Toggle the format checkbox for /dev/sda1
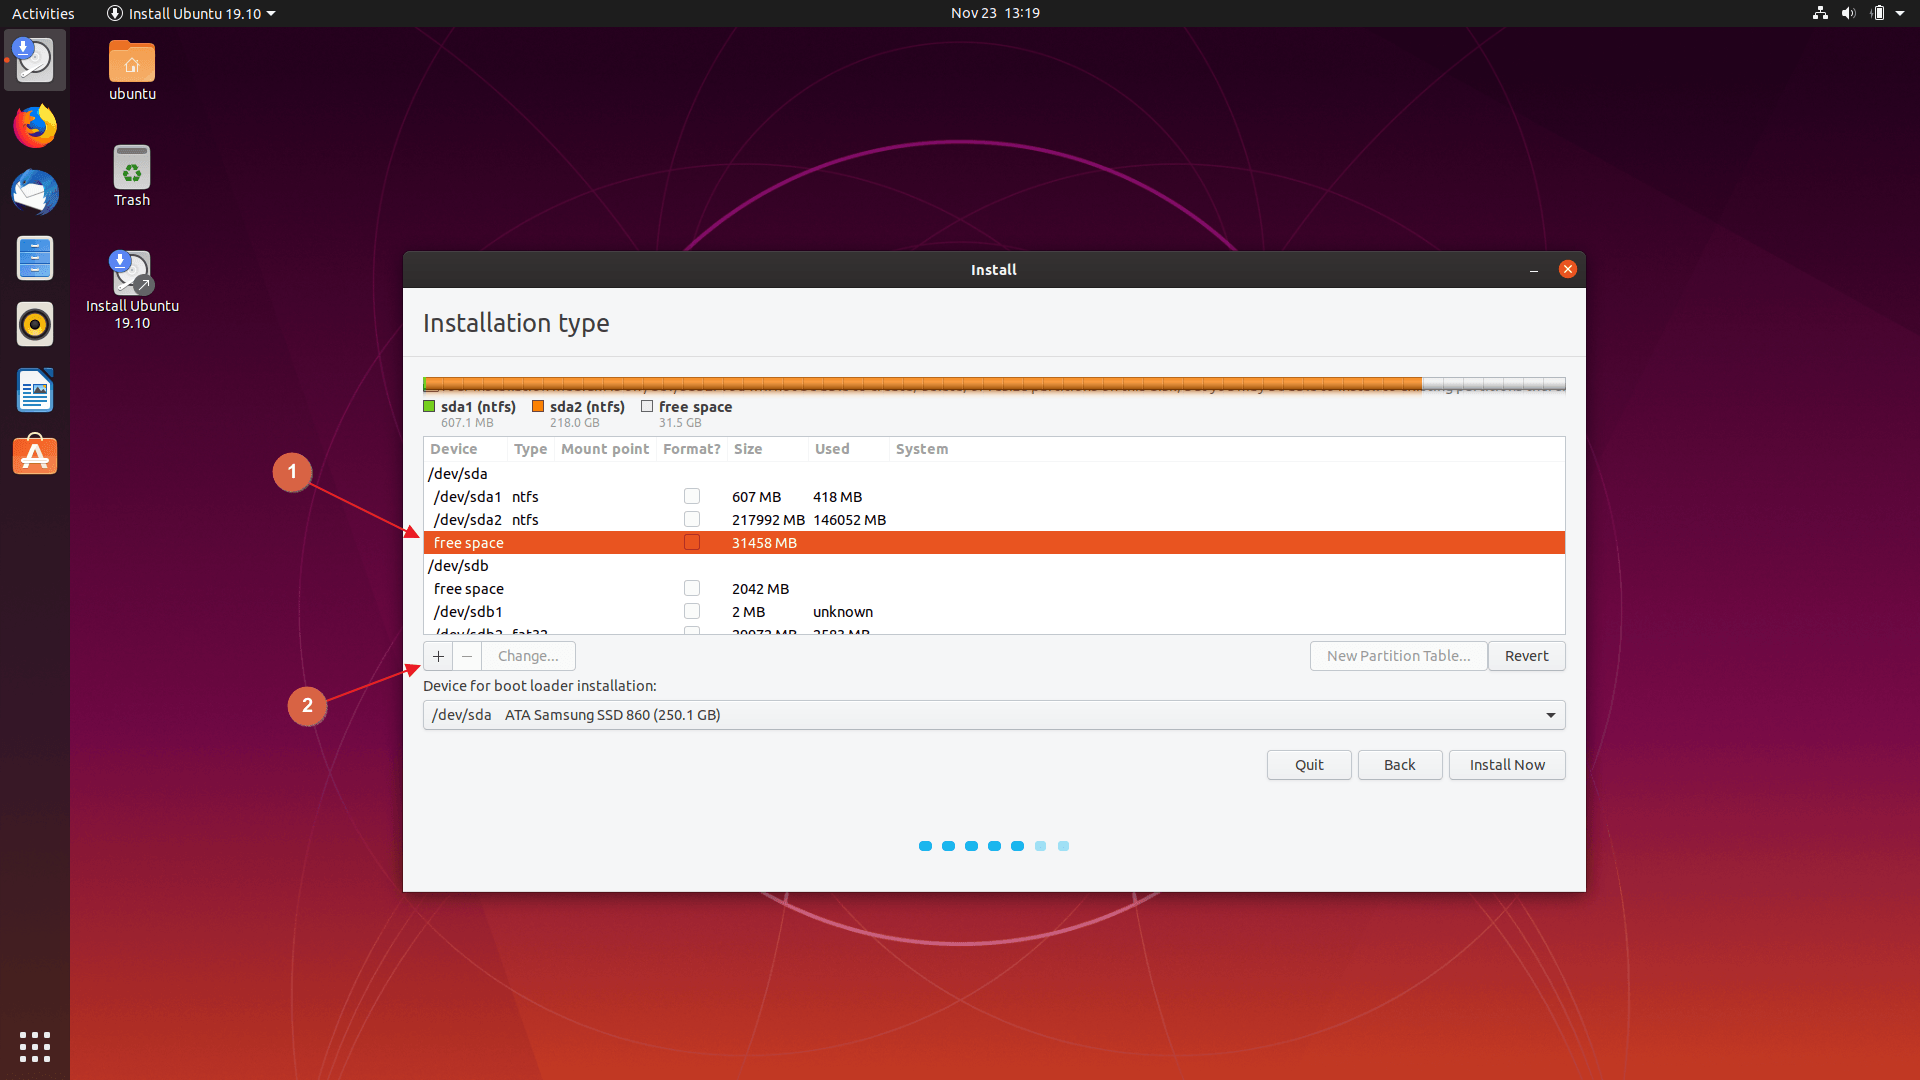1920x1080 pixels. point(692,497)
